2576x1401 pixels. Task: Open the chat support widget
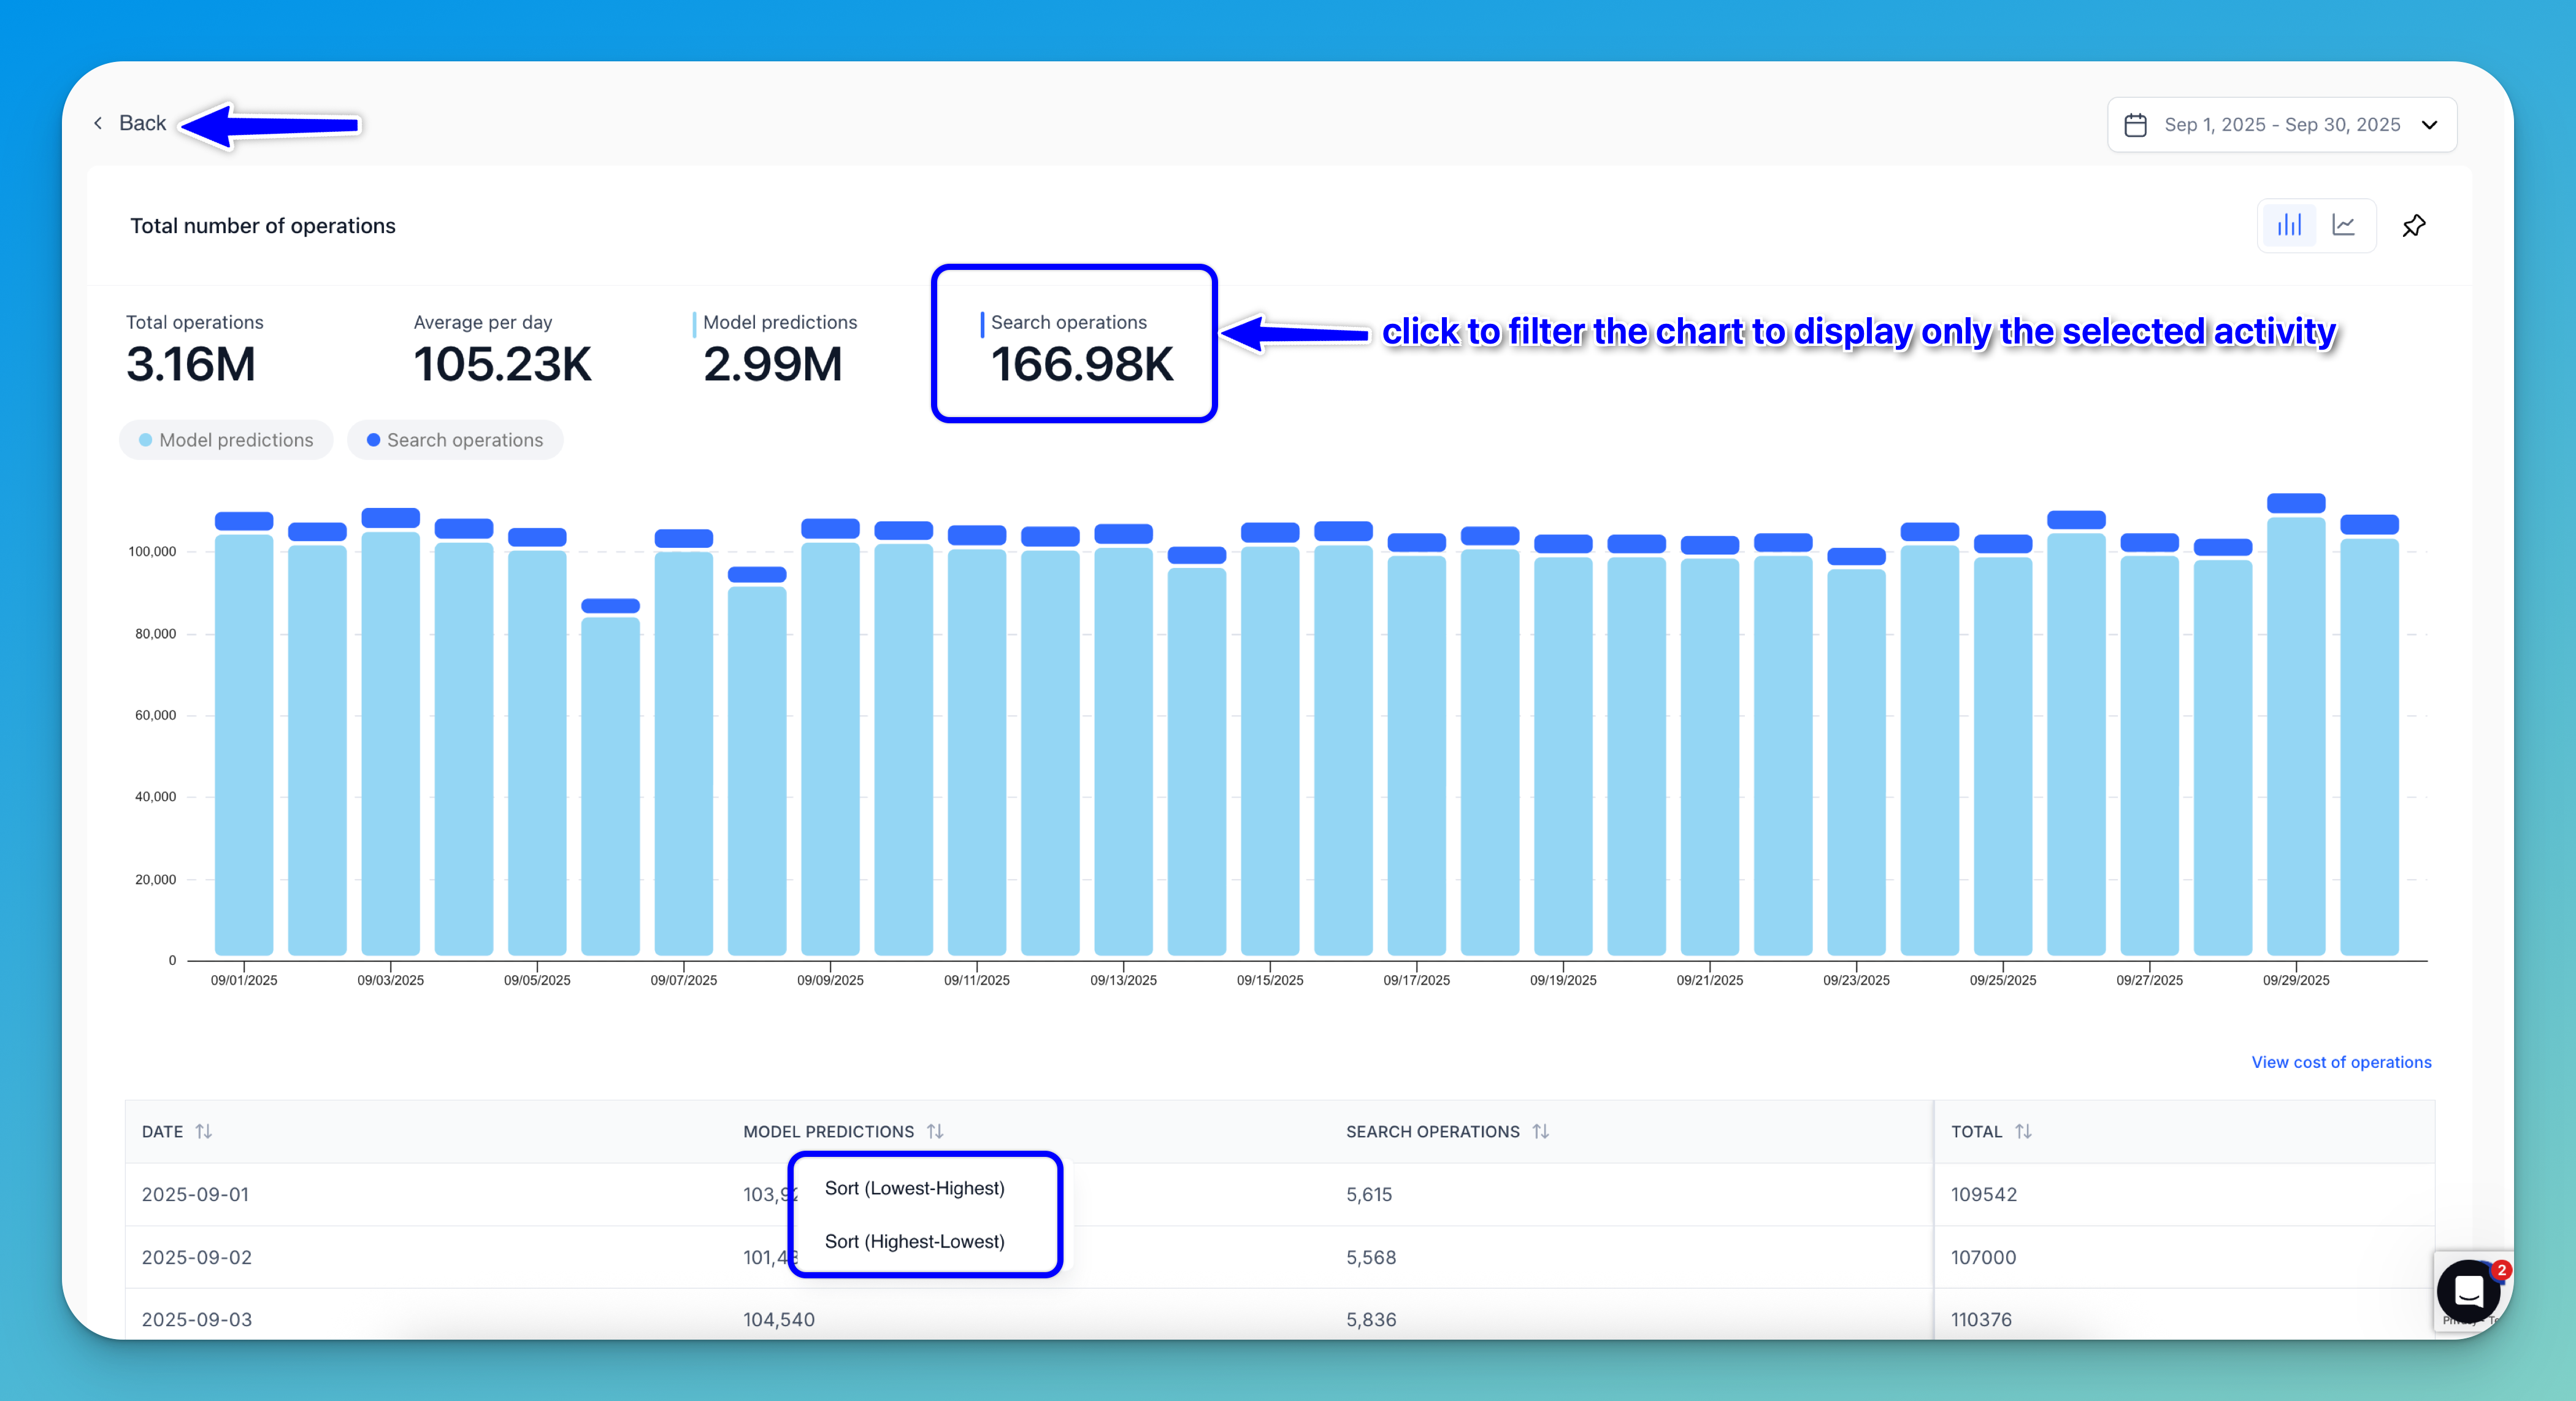click(2468, 1290)
